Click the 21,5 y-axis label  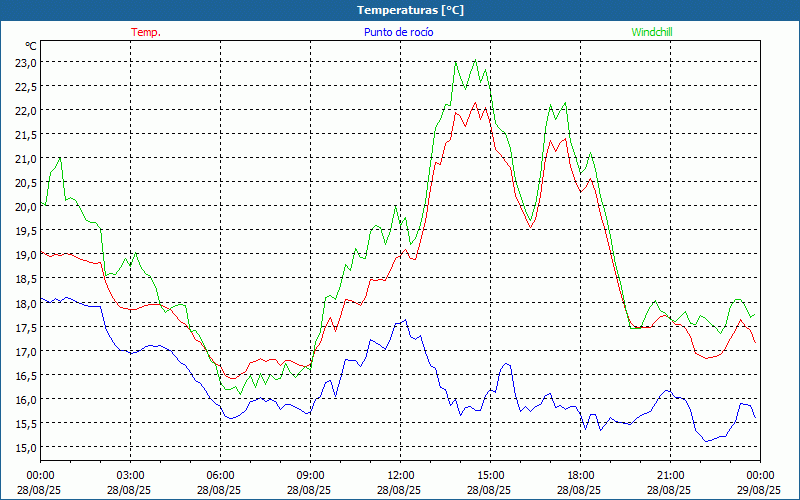point(26,135)
